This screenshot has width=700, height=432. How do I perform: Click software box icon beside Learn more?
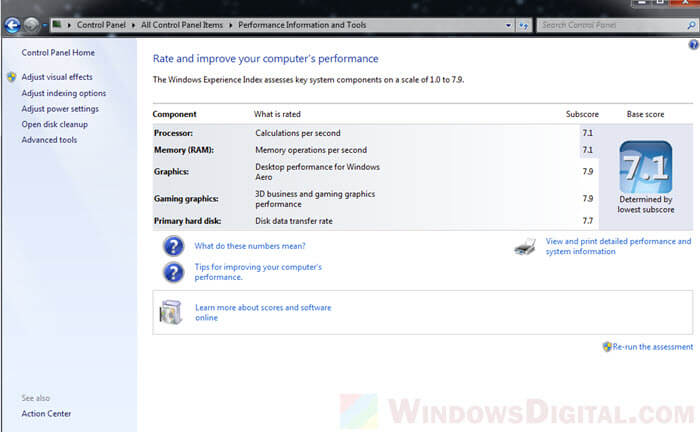click(171, 312)
